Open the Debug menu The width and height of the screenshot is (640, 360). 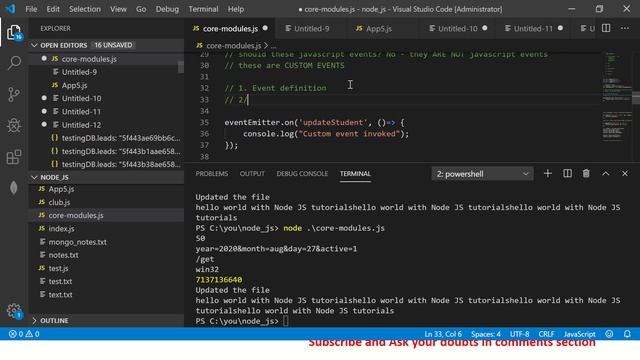(167, 9)
